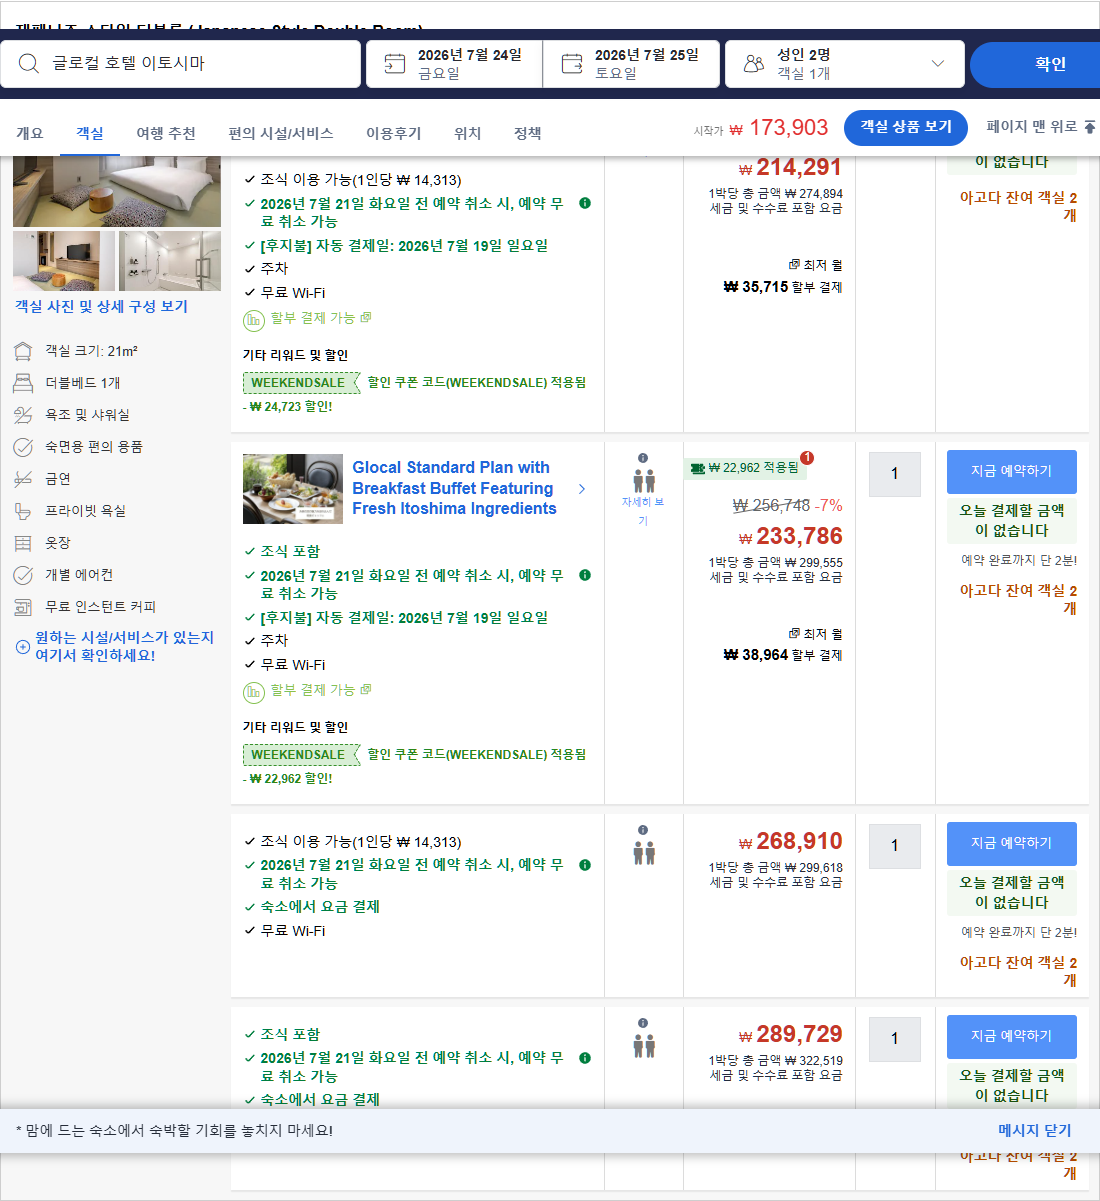This screenshot has height=1201, width=1100.
Task: Click 최저 월 installment for ₩35,715
Action: 815,265
